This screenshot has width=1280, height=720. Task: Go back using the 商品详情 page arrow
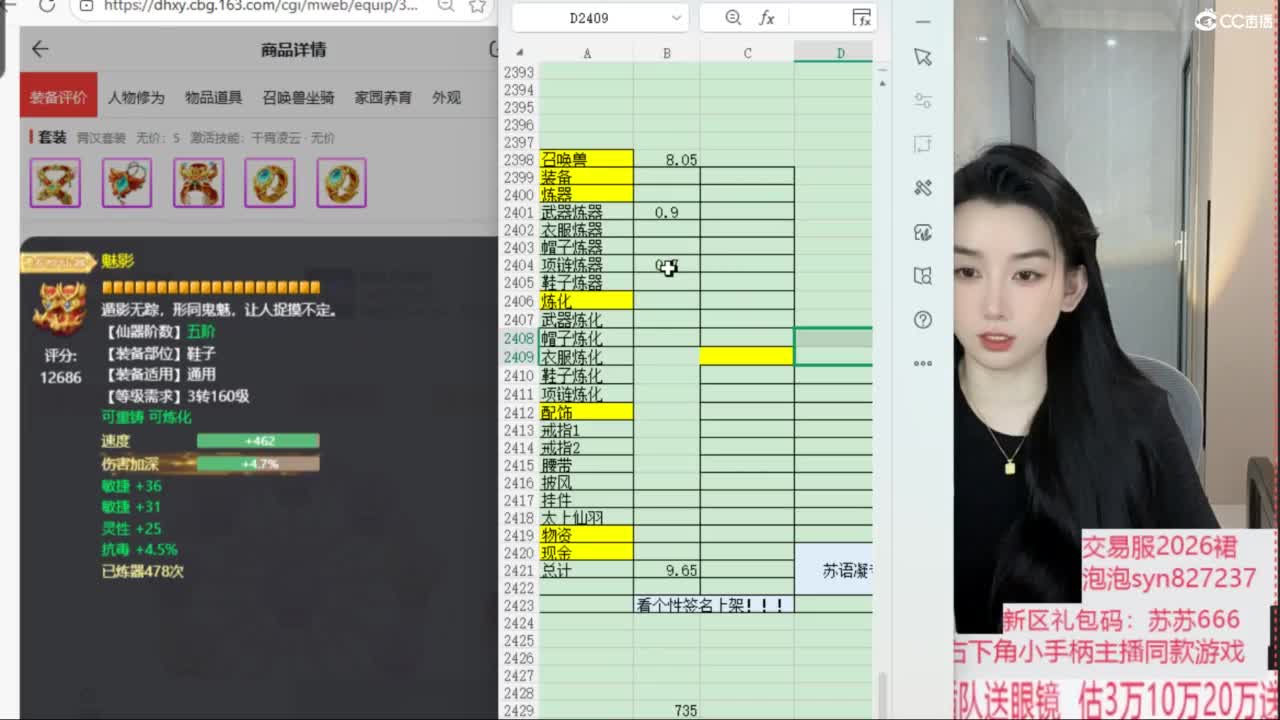[40, 49]
